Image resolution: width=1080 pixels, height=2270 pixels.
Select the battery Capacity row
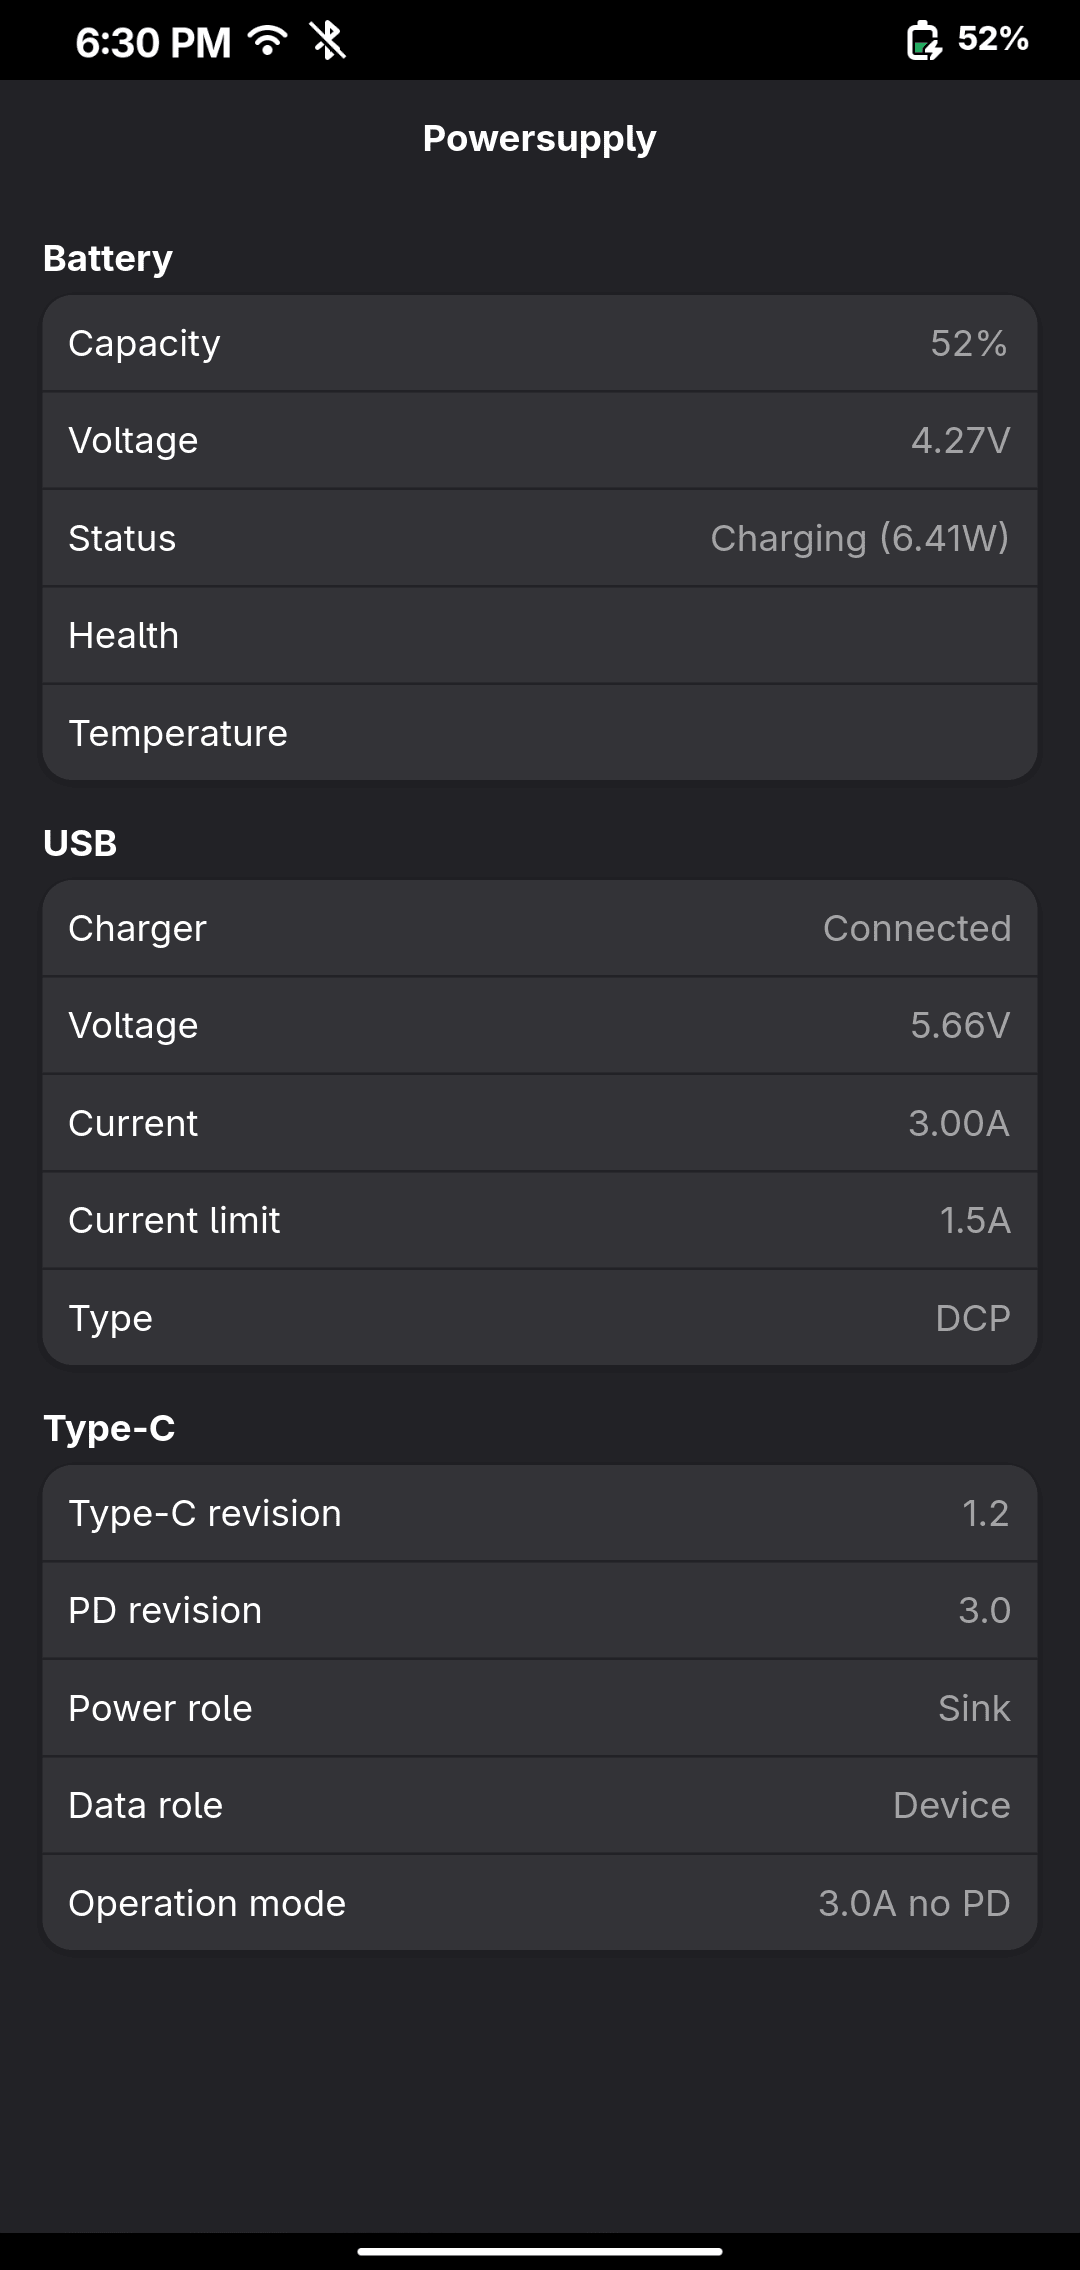540,343
